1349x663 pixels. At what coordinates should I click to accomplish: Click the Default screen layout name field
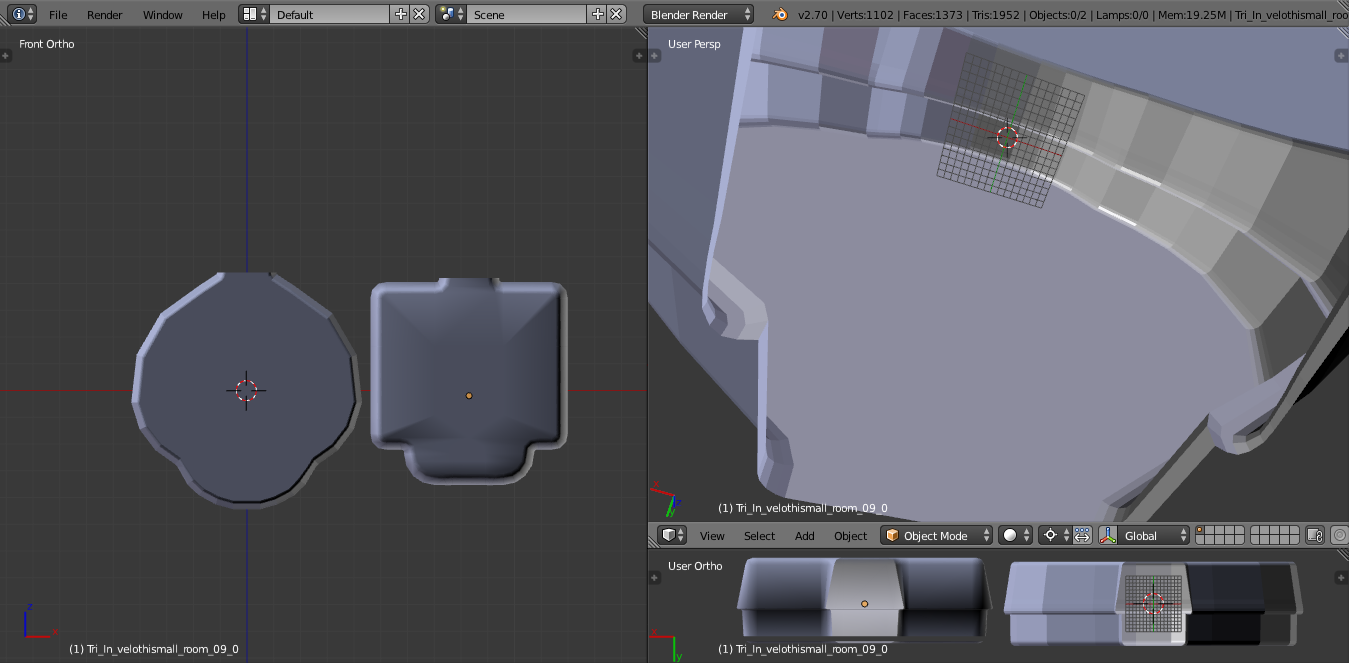330,15
